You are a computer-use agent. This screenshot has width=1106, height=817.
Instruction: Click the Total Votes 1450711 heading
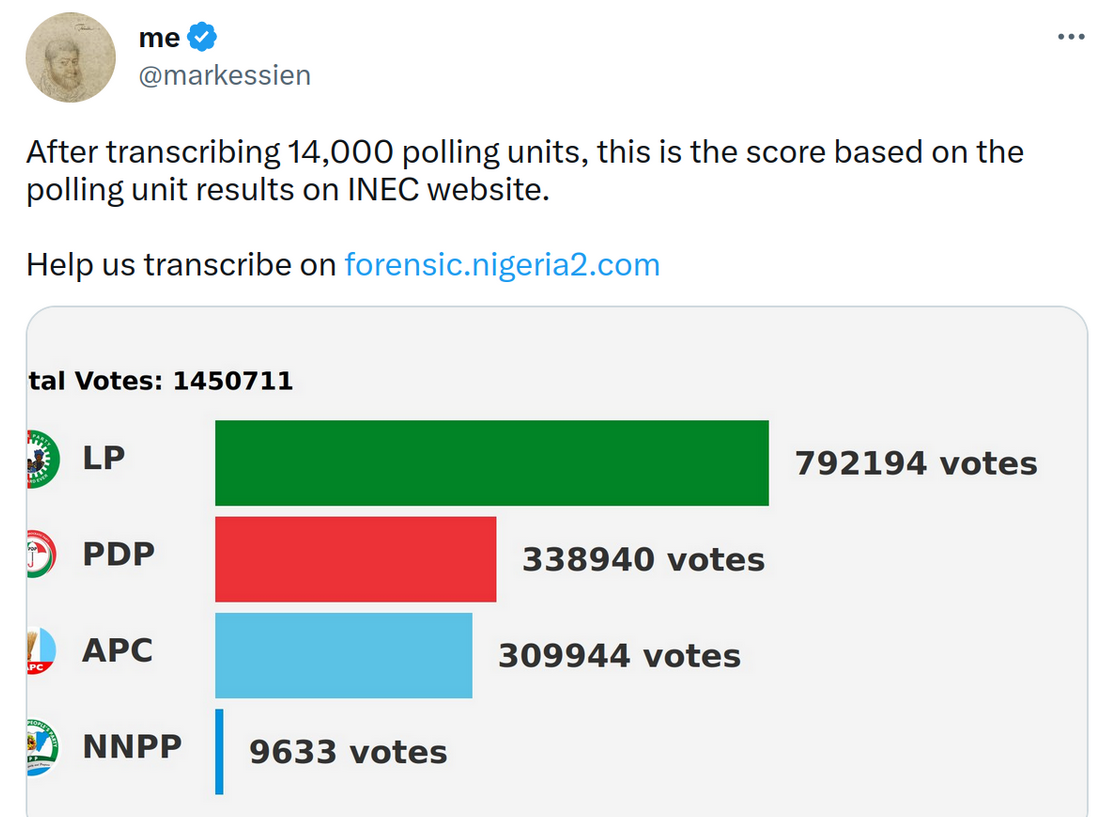tap(160, 381)
